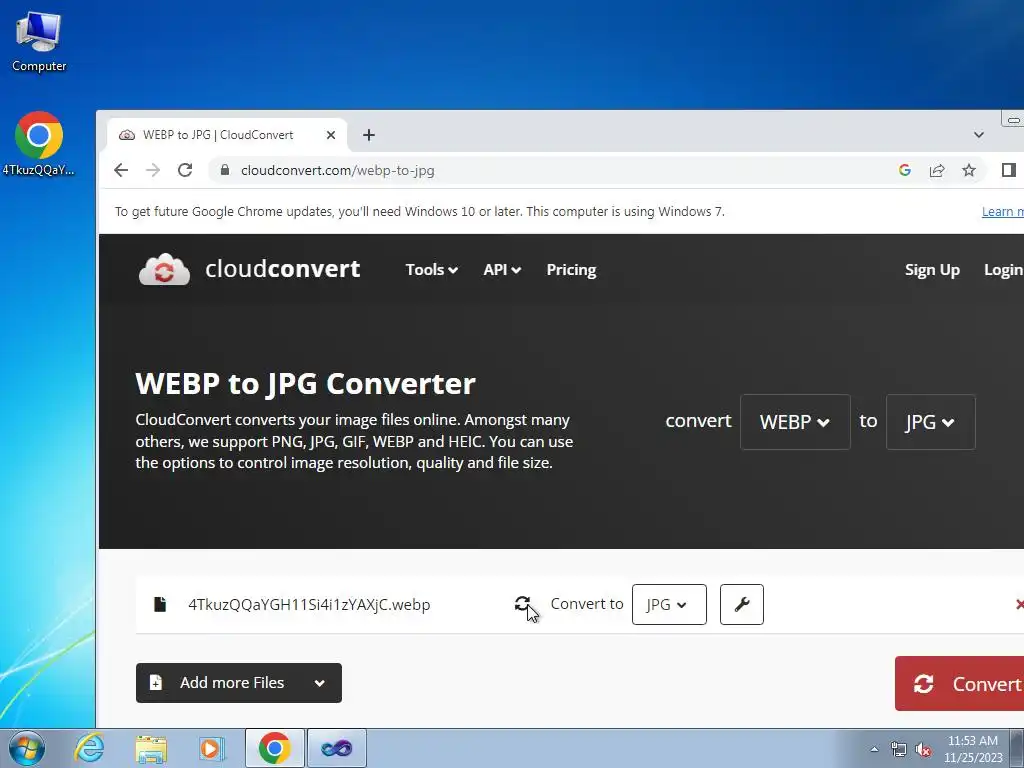Start conversion with the red Convert button
This screenshot has height=768, width=1024.
[x=959, y=684]
